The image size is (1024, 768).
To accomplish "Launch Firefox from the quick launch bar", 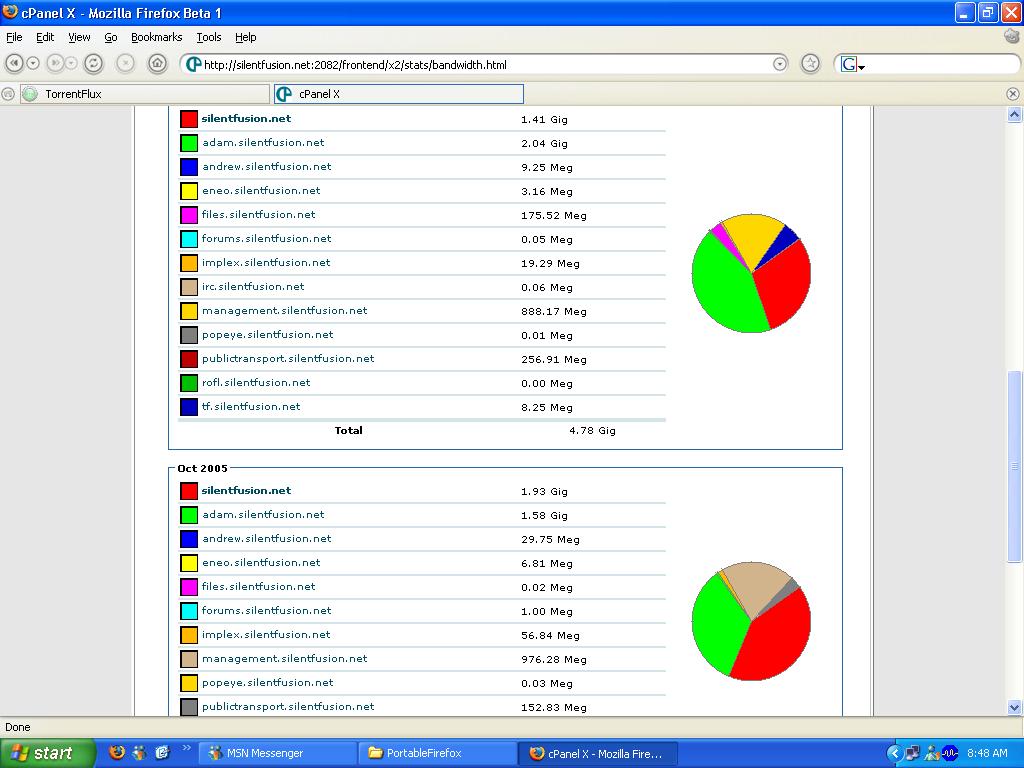I will point(117,753).
